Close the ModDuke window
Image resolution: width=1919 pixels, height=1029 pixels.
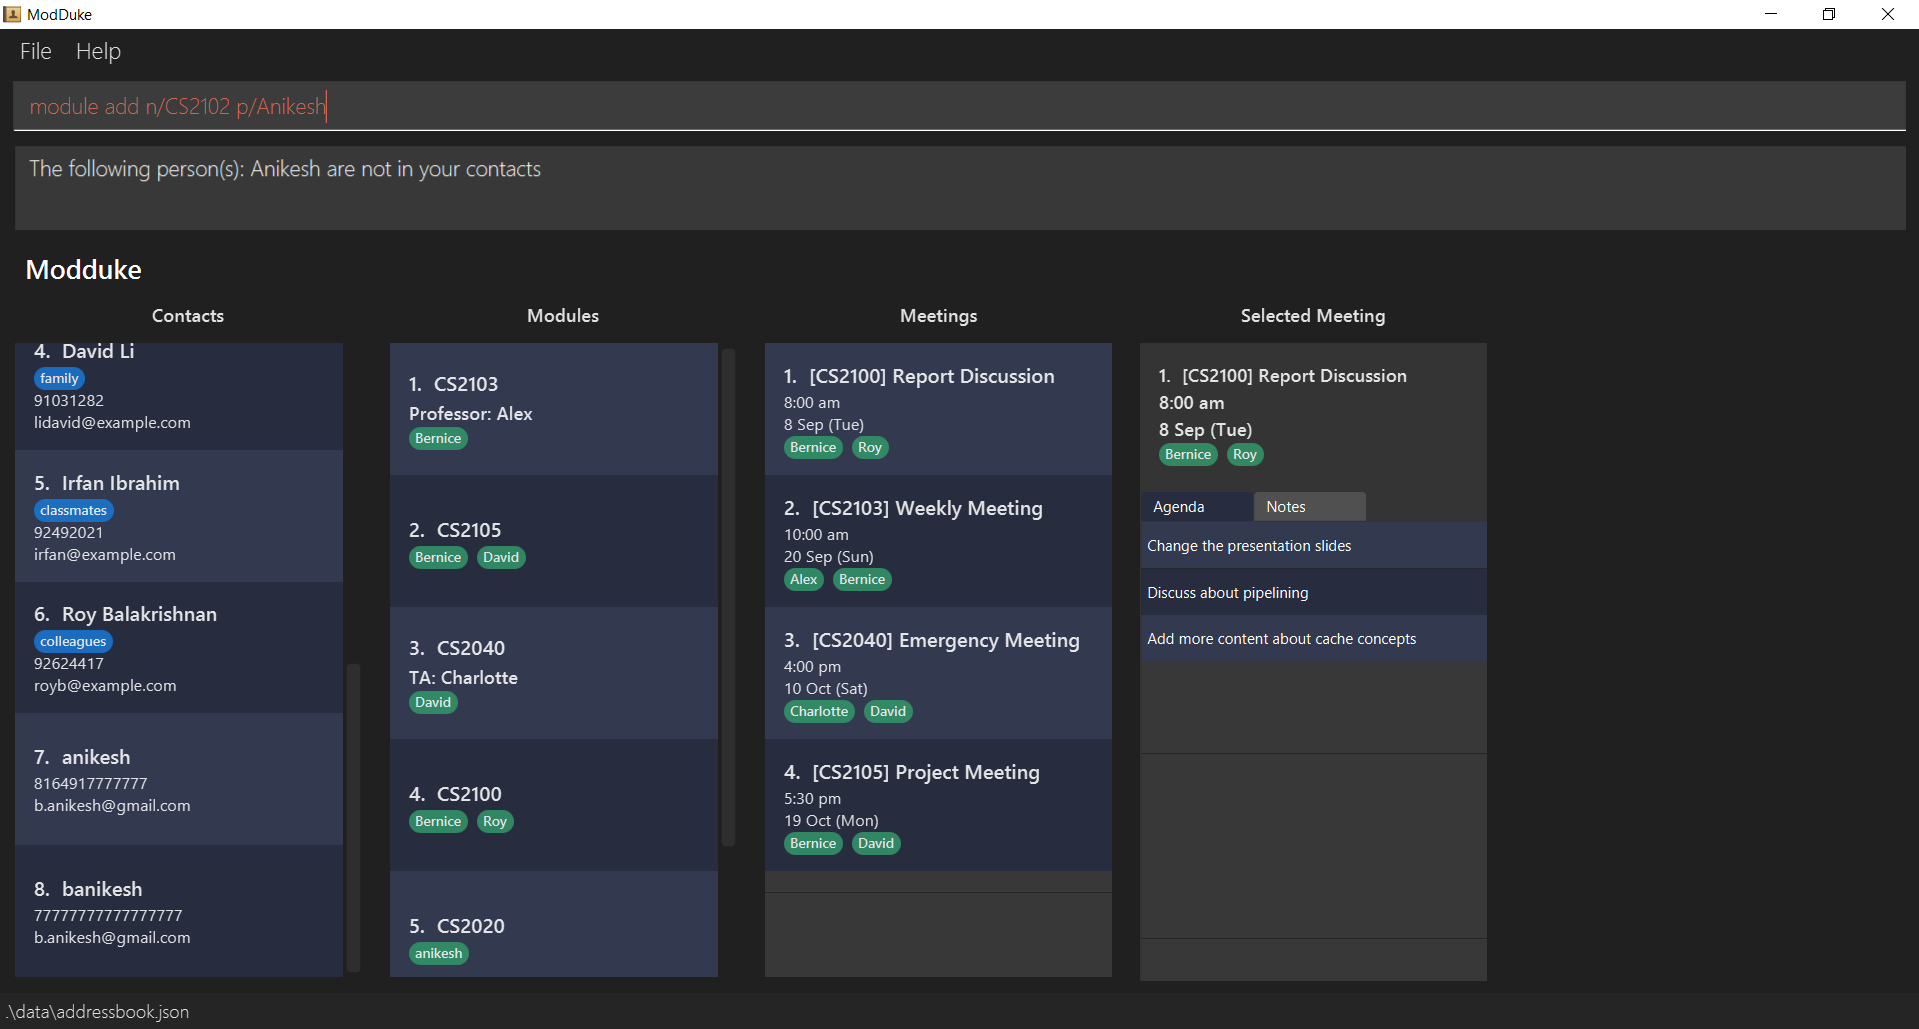[1888, 14]
